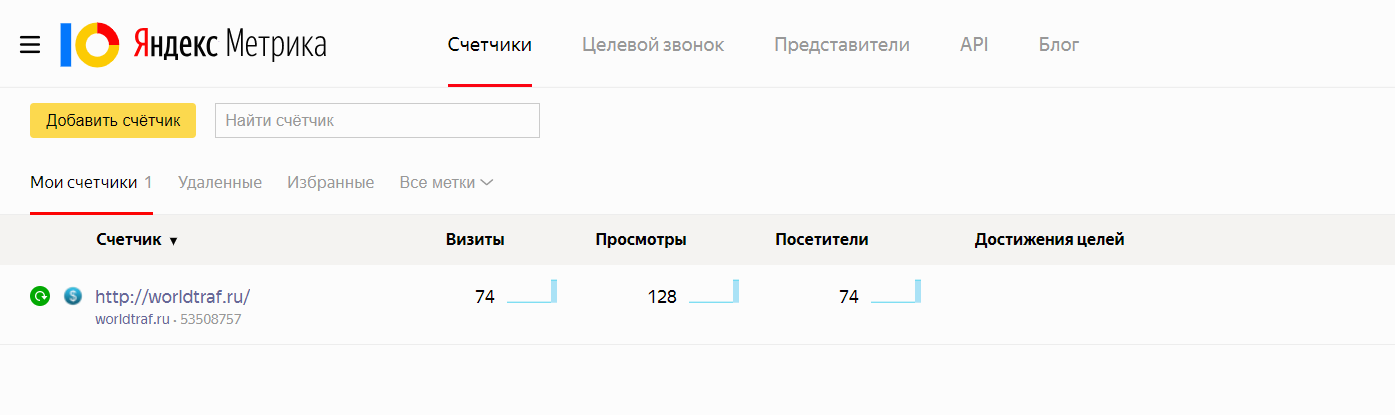The width and height of the screenshot is (1395, 415).
Task: Click the worldtraf.ru site favicon
Action: (x=72, y=296)
